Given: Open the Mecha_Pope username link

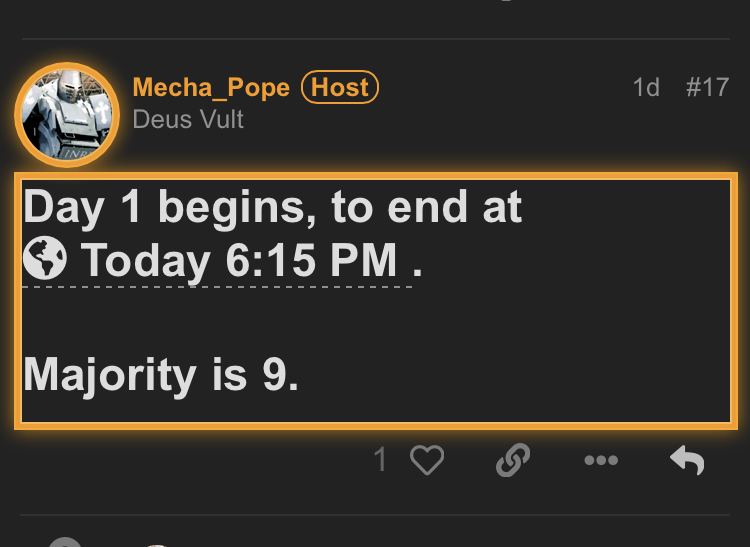Looking at the screenshot, I should point(211,88).
